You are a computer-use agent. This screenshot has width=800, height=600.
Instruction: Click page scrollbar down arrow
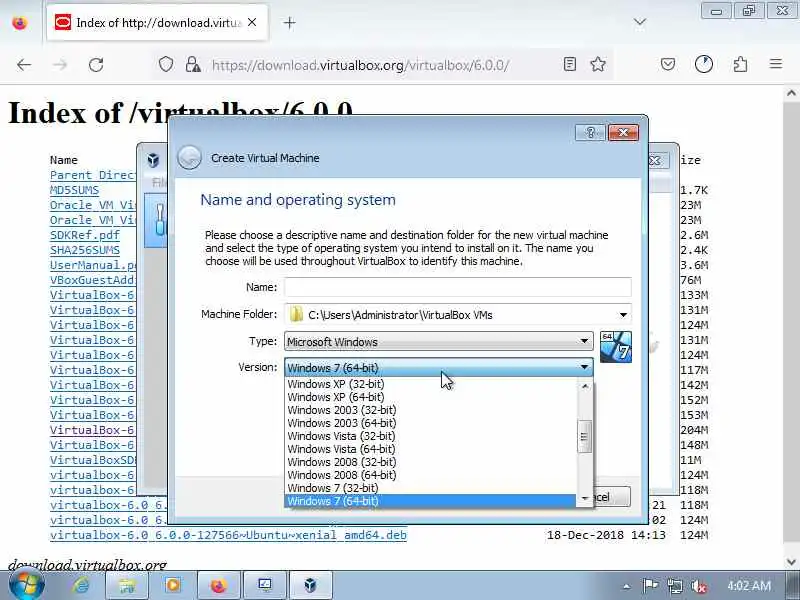791,562
